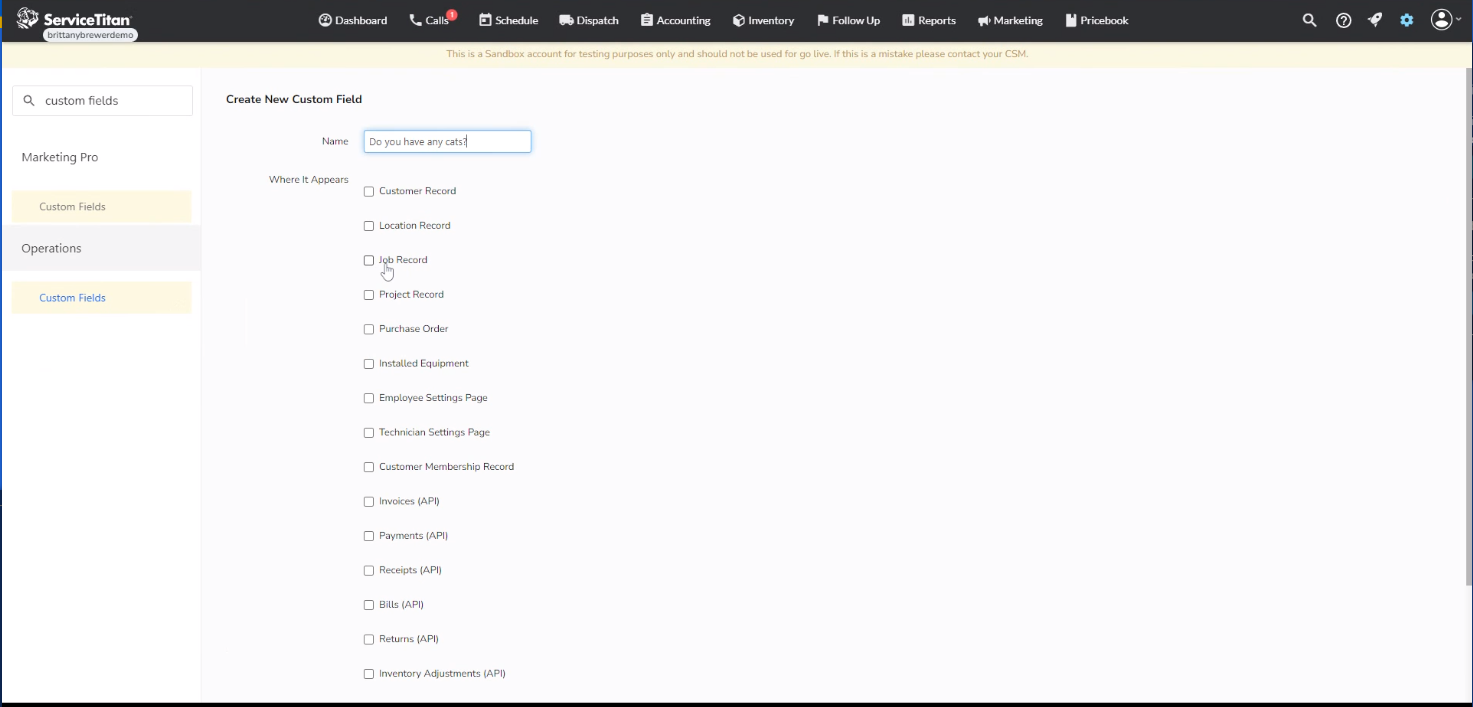Open the Dashboard menu
The image size is (1473, 707).
tap(353, 20)
